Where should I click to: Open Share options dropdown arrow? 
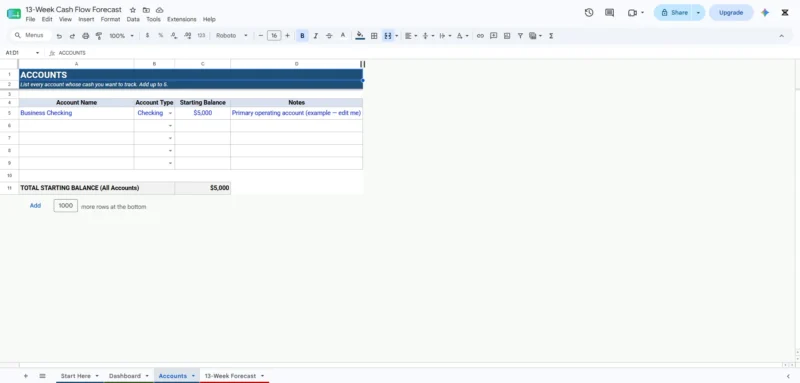point(697,13)
